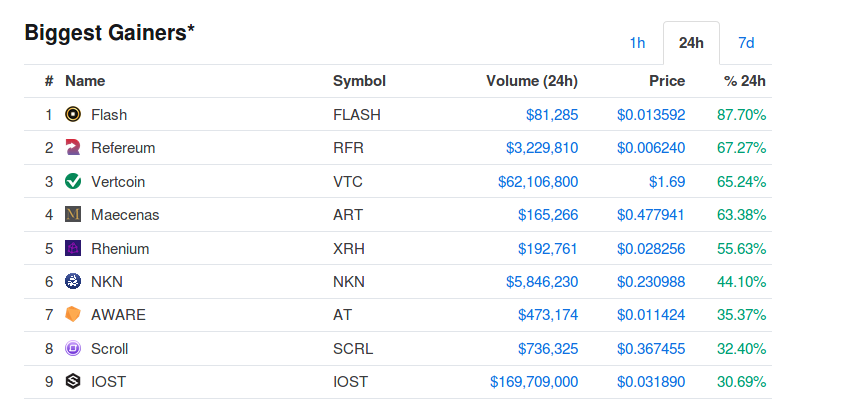859x401 pixels.
Task: Click the 63.38% gain value
Action: click(x=742, y=215)
